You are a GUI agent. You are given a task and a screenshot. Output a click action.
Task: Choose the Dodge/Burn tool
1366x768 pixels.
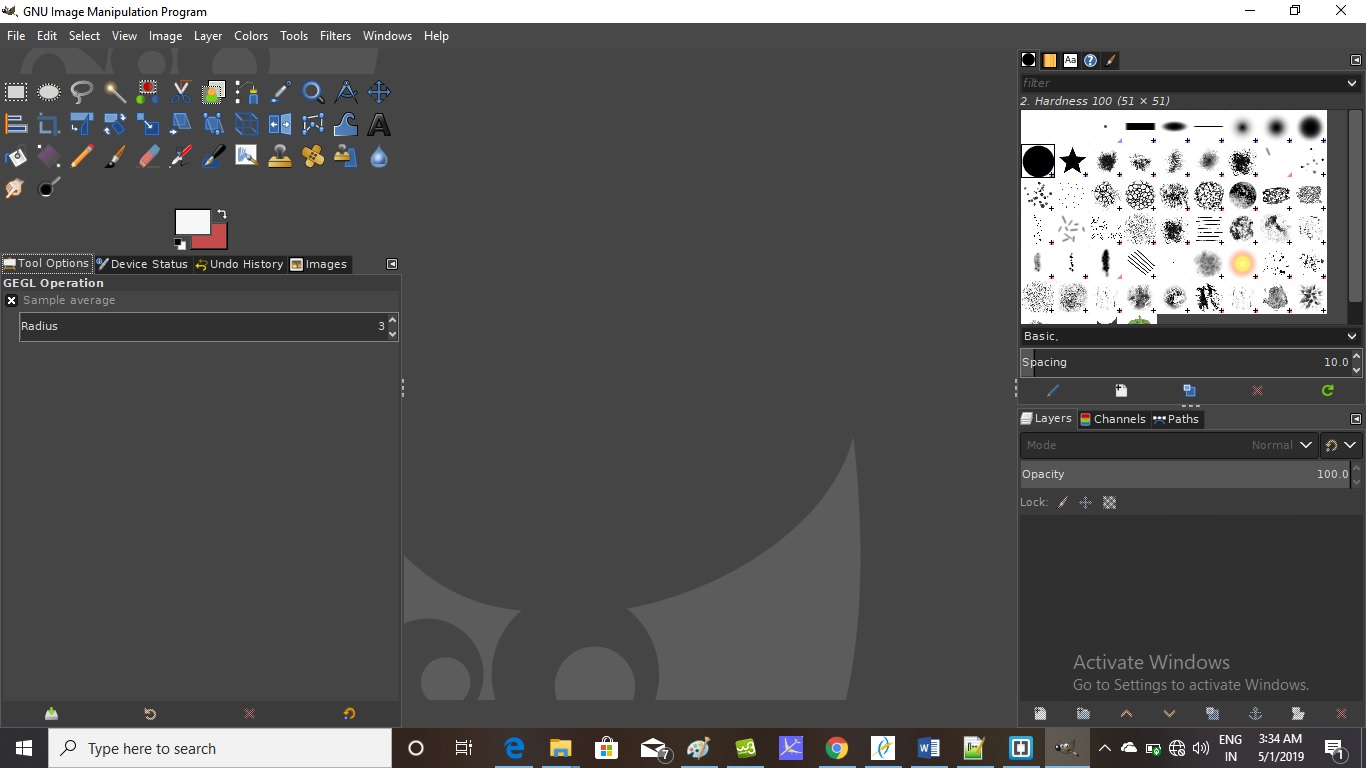click(49, 189)
